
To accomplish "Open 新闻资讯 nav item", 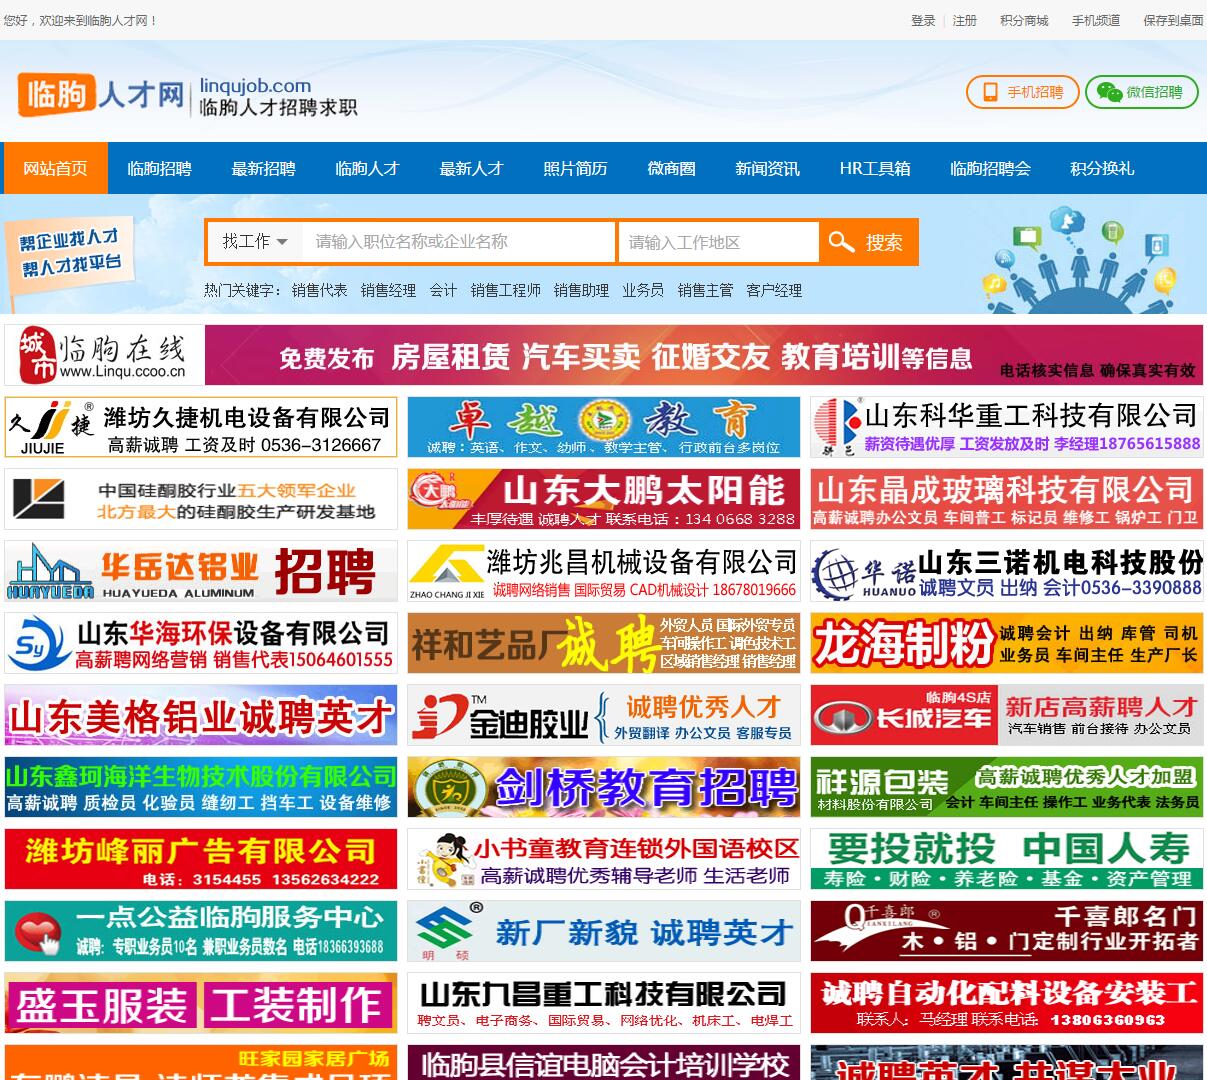I will tap(767, 168).
